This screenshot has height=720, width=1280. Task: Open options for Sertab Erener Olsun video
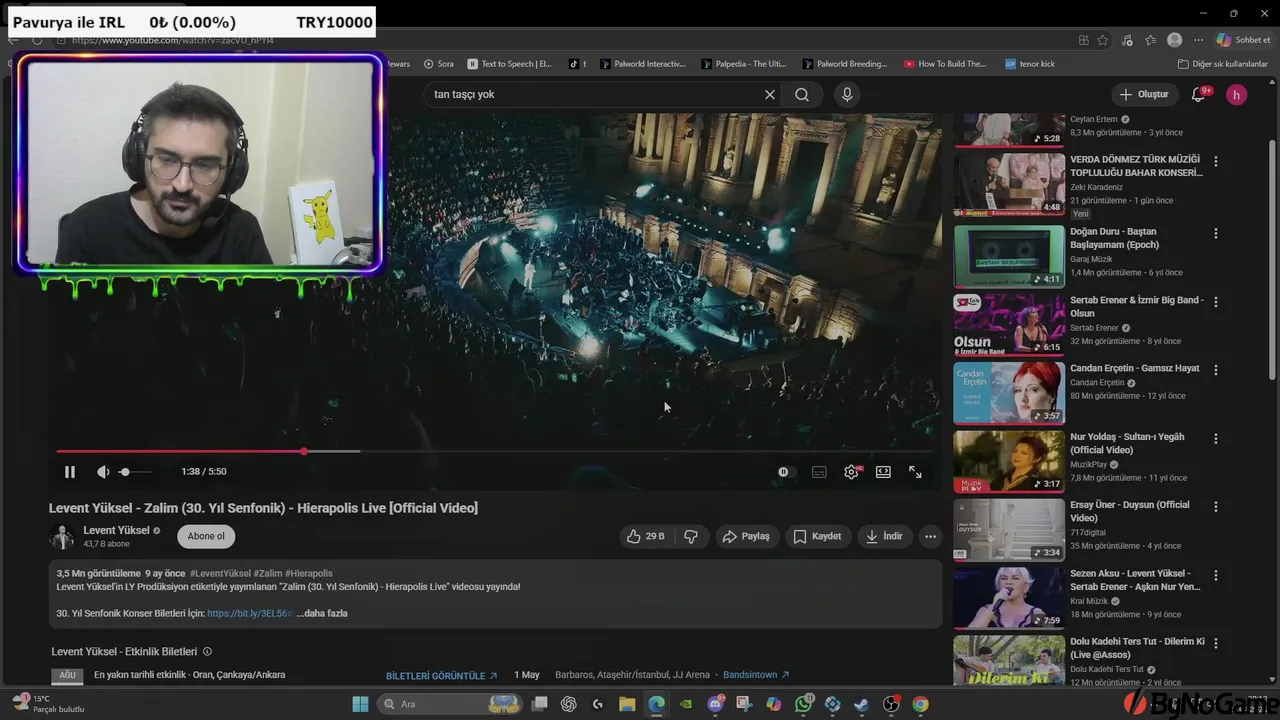1216,302
